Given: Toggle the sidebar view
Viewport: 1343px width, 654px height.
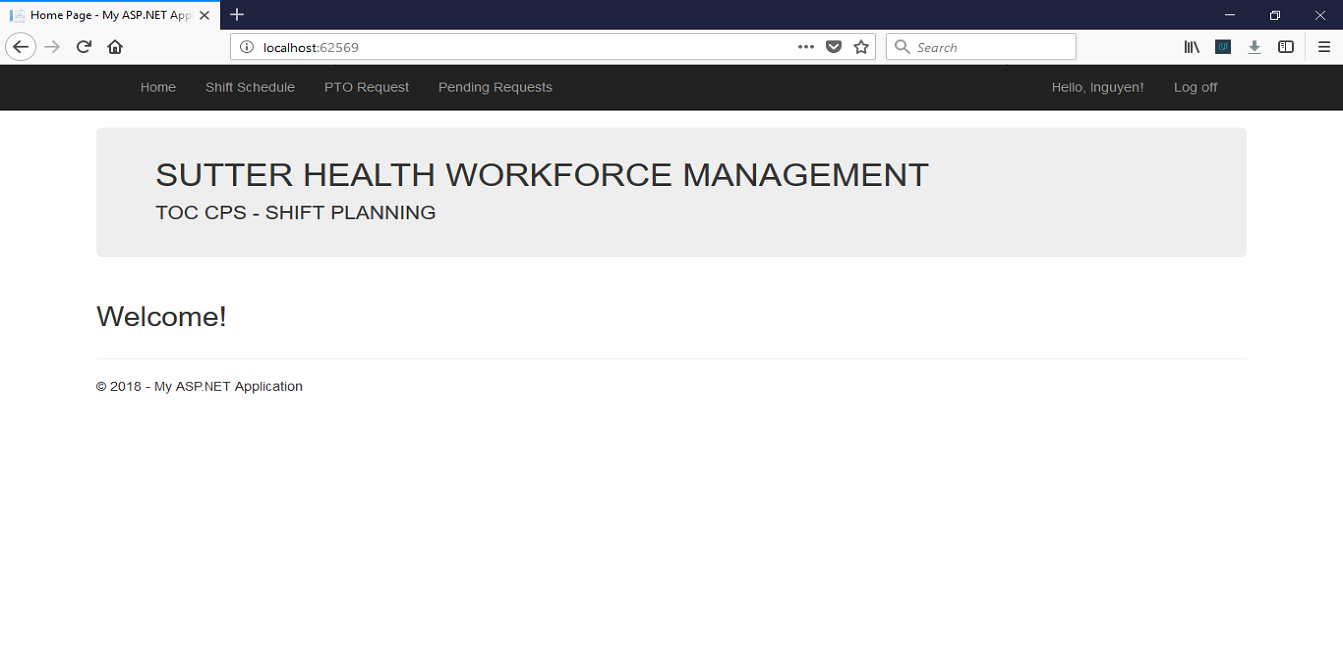Looking at the screenshot, I should [1286, 47].
